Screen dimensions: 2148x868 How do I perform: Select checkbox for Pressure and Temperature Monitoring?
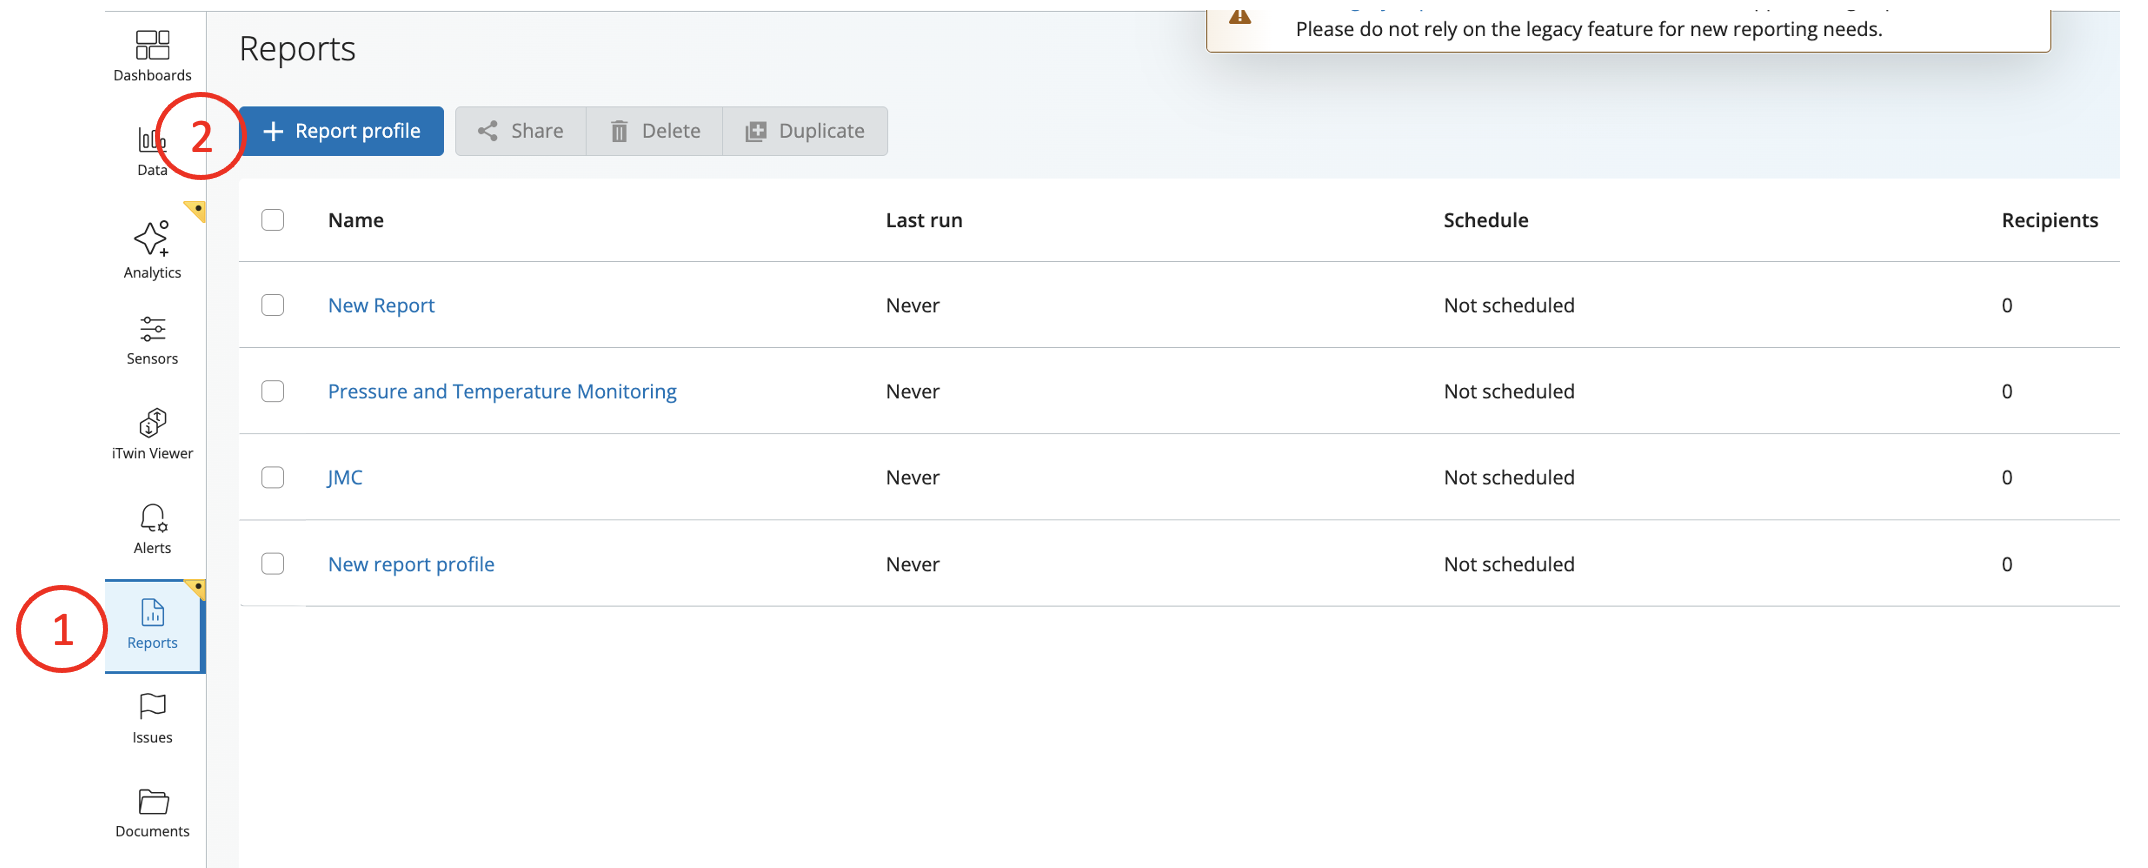pyautogui.click(x=273, y=391)
